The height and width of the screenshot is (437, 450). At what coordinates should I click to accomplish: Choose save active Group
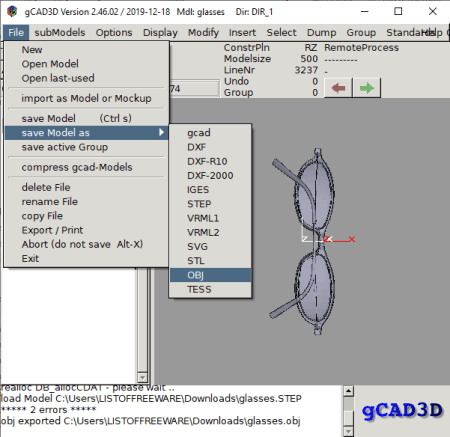tap(86, 147)
